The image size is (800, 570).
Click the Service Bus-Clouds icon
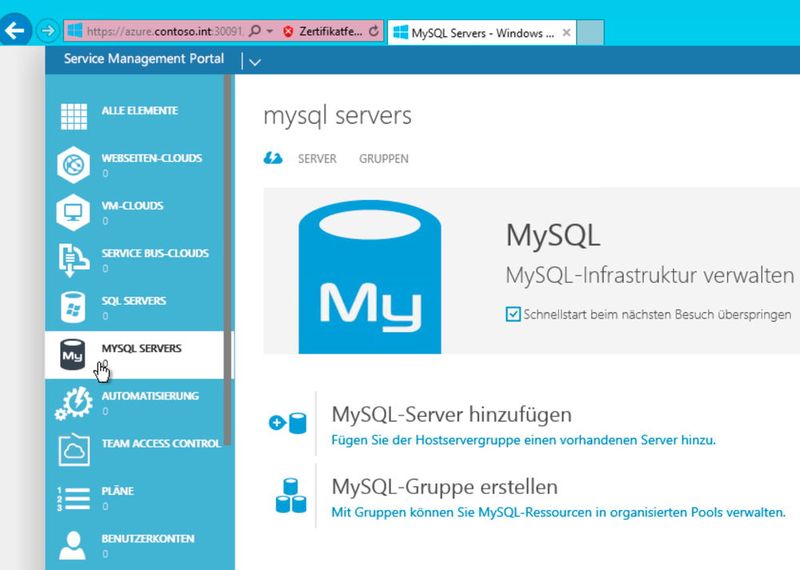pos(74,260)
